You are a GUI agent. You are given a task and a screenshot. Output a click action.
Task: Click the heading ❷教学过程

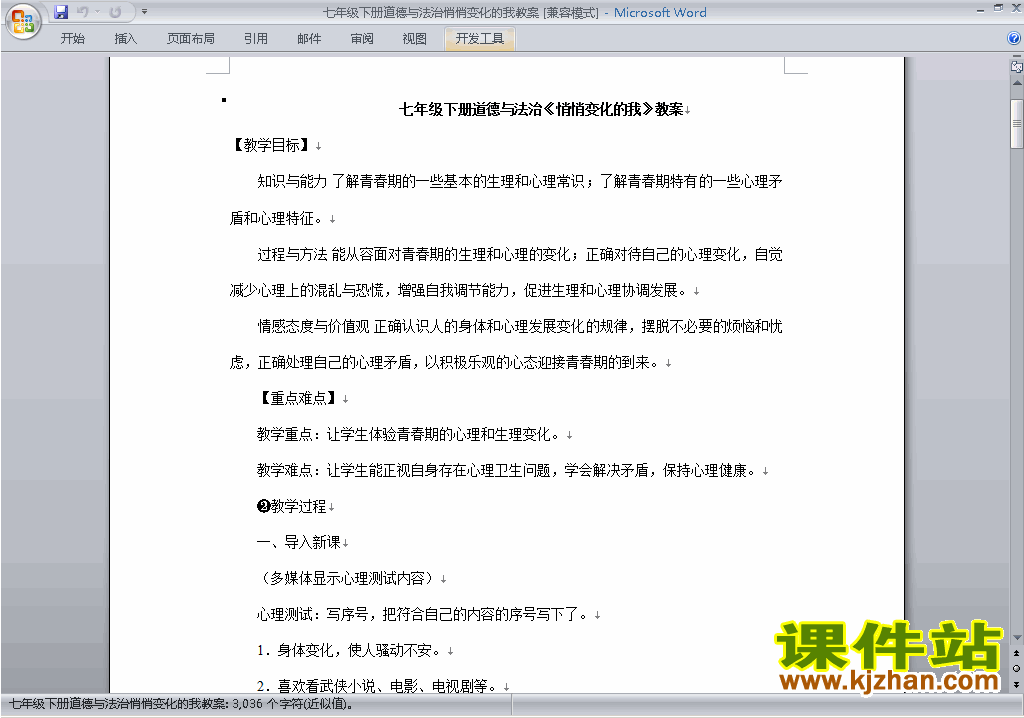291,506
